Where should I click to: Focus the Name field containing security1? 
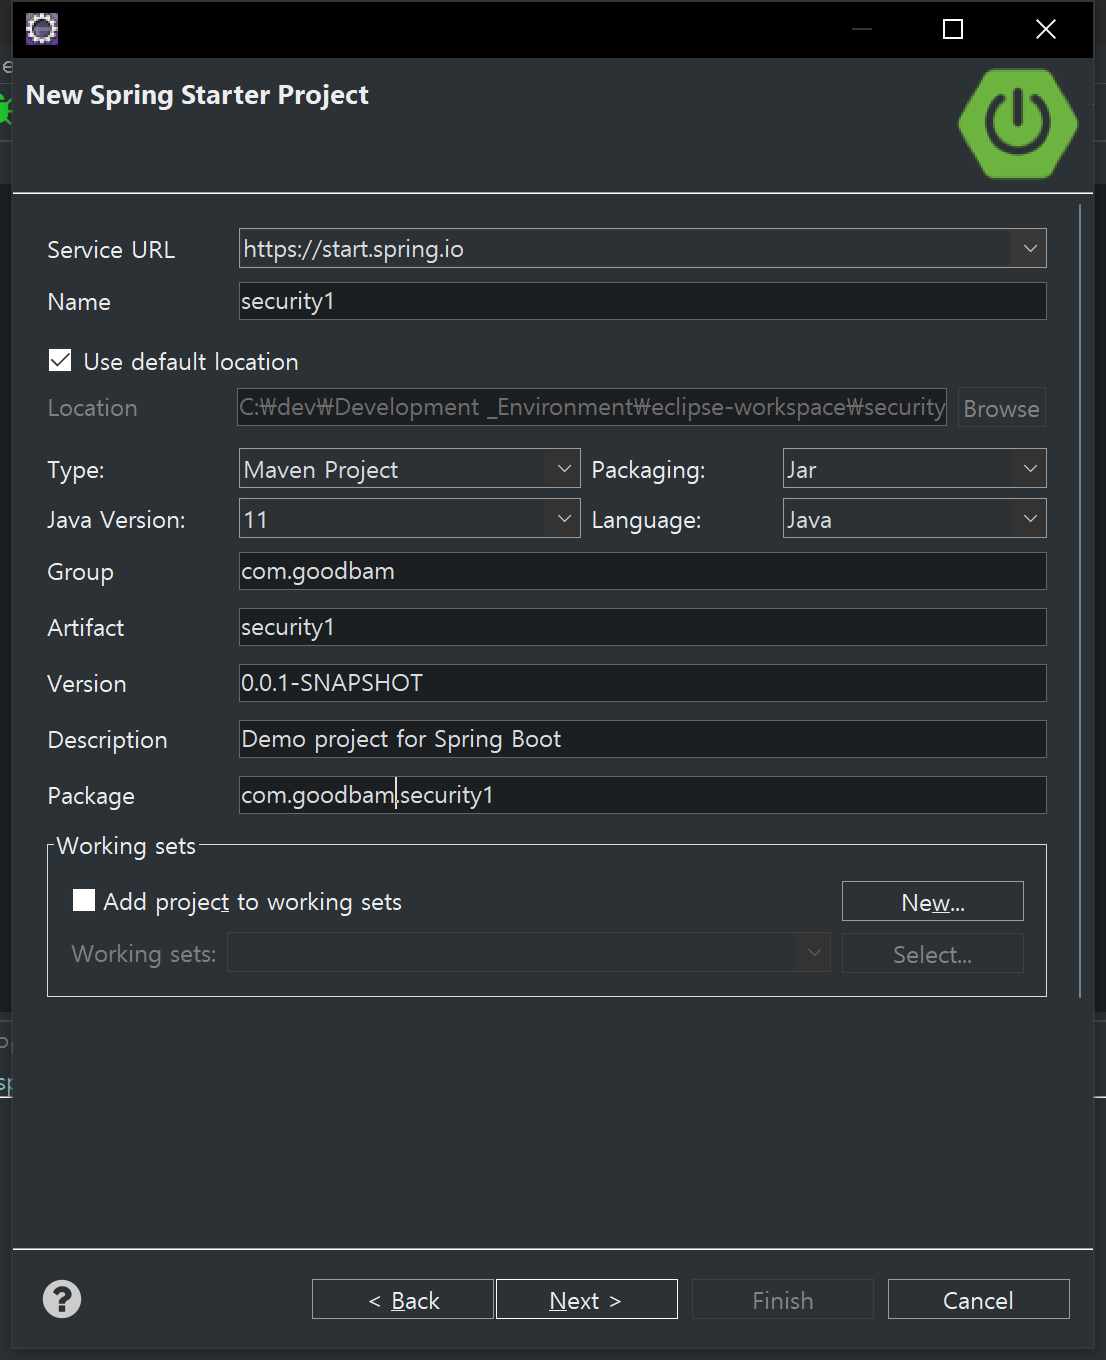click(x=643, y=301)
